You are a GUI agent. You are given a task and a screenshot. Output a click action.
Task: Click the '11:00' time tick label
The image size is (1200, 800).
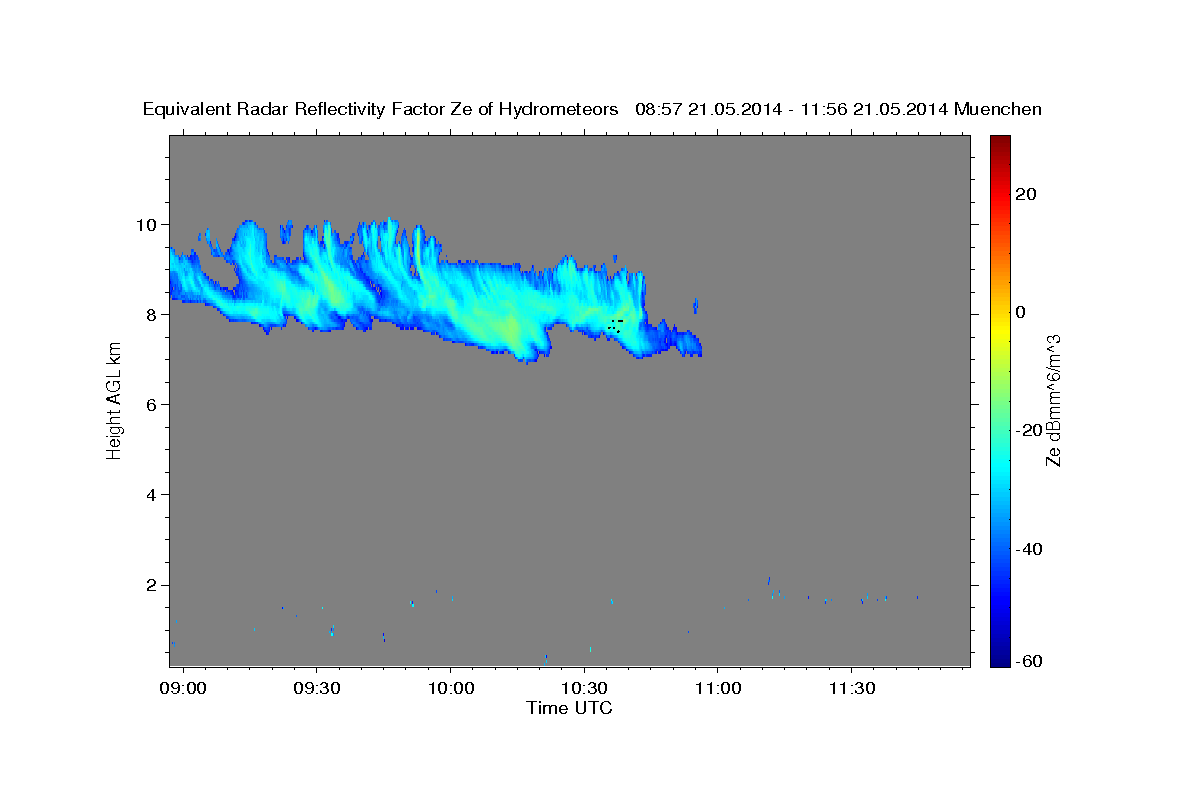717,689
